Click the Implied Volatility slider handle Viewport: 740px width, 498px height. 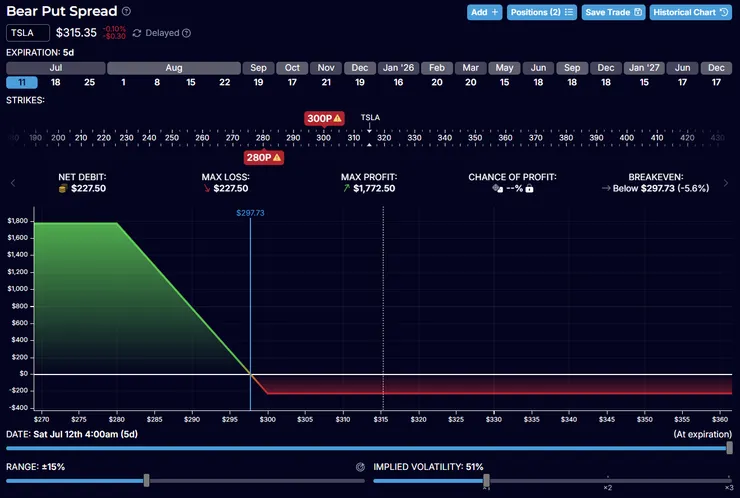486,481
